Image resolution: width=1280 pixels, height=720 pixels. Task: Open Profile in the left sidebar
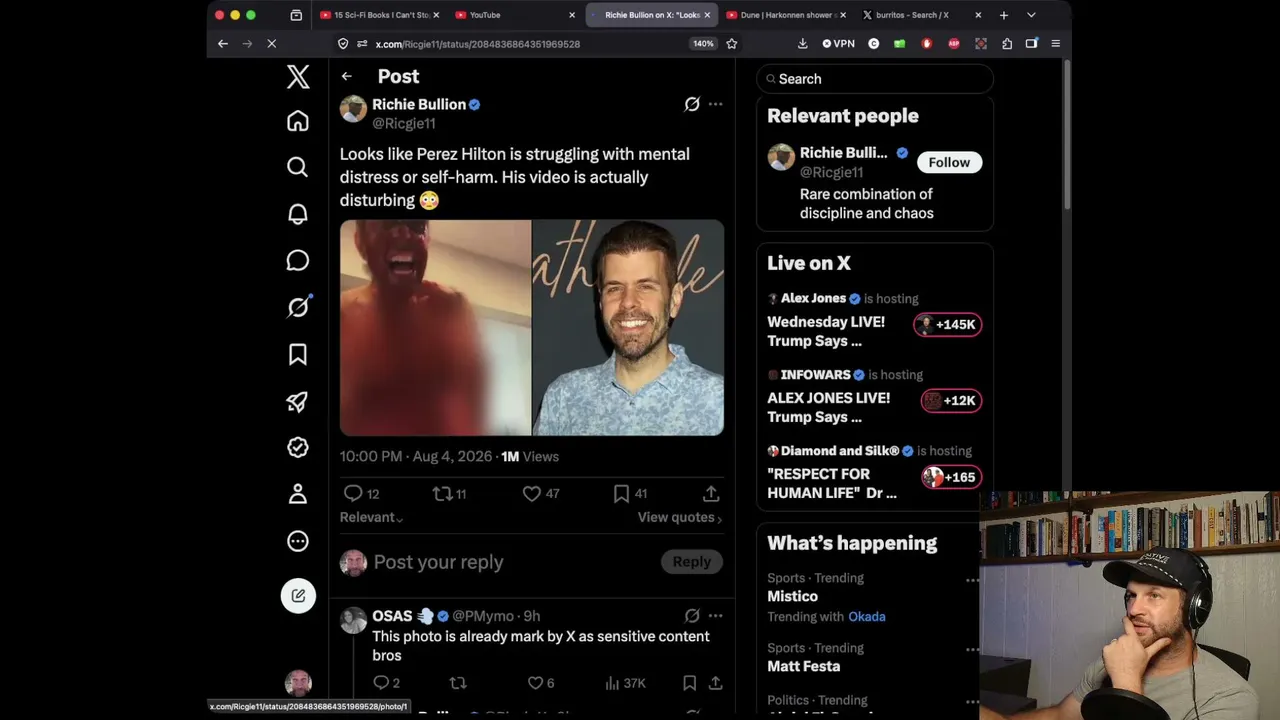298,494
